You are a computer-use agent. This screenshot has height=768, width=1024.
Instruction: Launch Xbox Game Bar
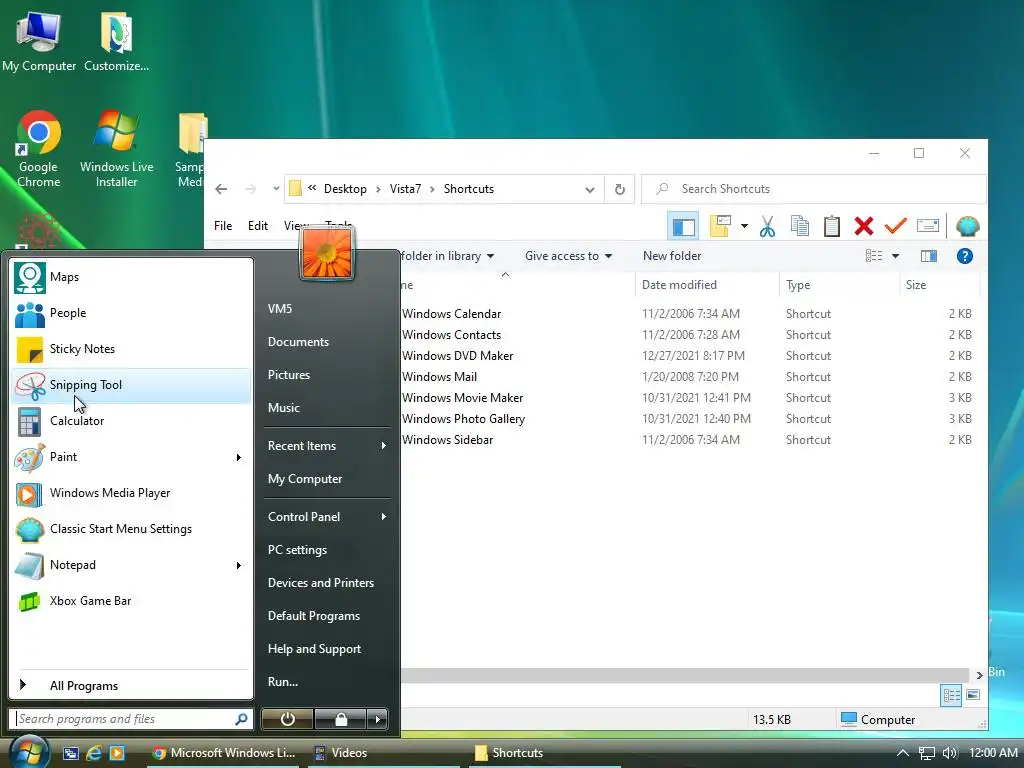pos(131,601)
